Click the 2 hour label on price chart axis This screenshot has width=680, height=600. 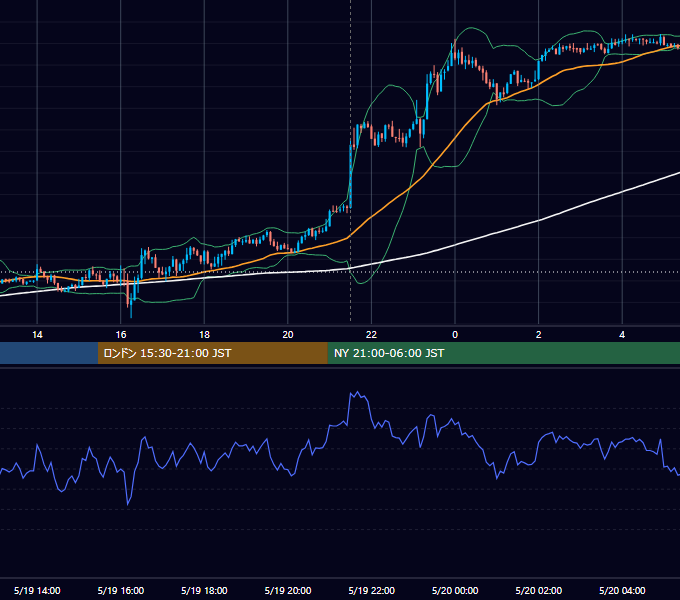coord(538,335)
